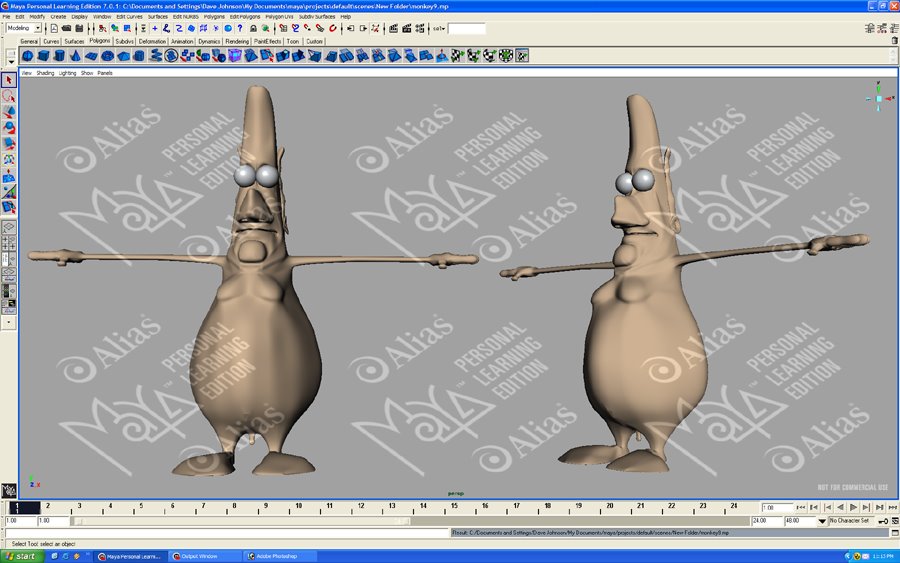
Task: Open the Edit Polygons menu
Action: tap(245, 17)
